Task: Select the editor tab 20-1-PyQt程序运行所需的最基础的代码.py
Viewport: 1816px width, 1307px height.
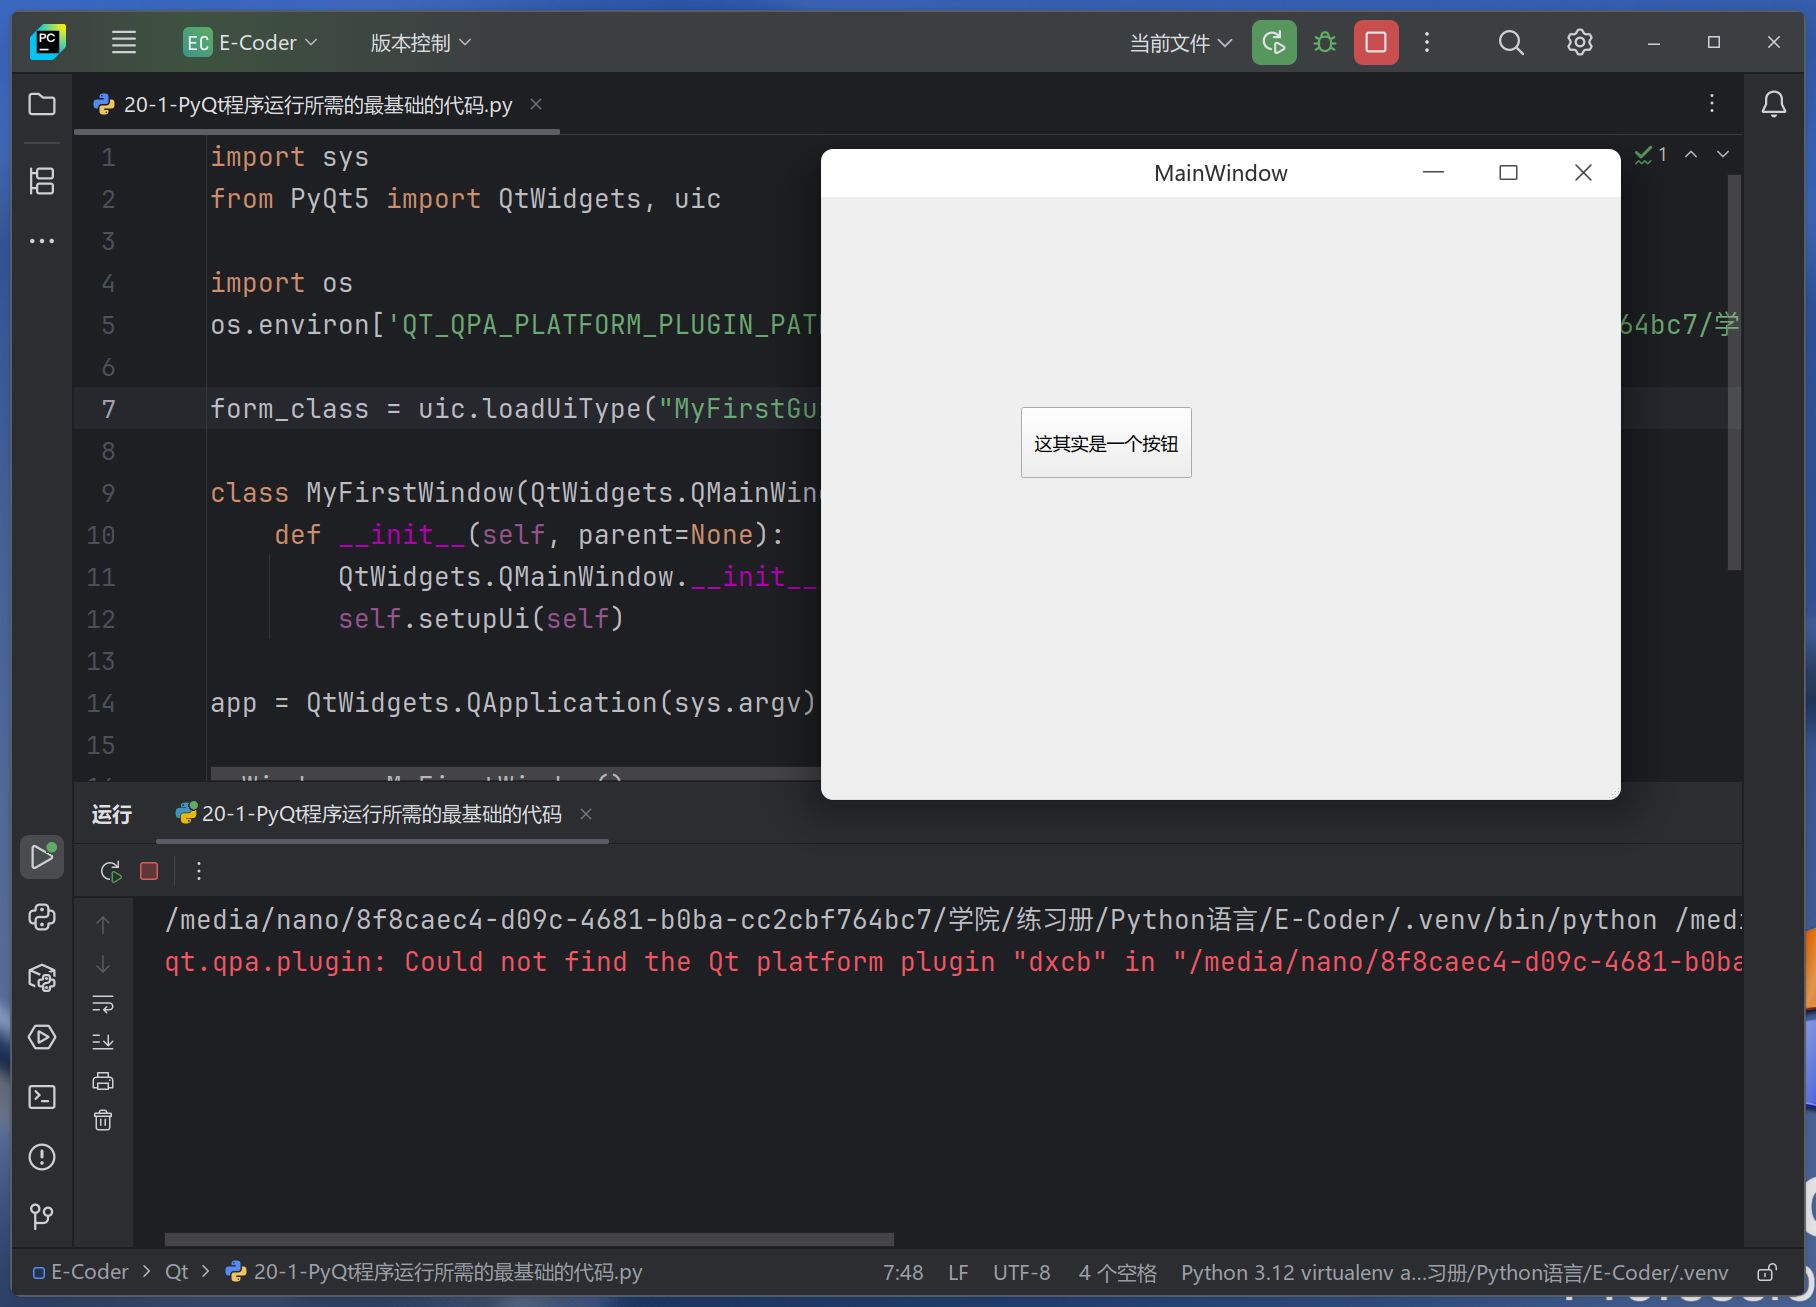Action: click(318, 104)
